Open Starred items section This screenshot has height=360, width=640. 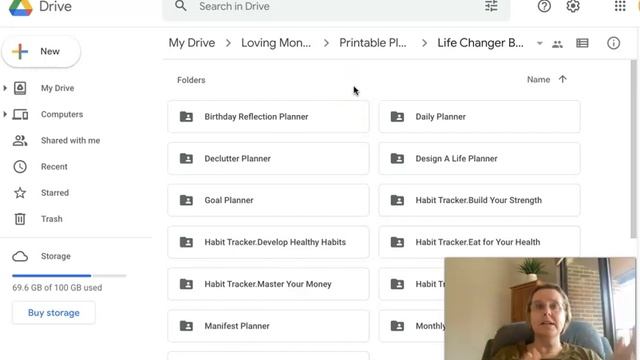click(55, 193)
